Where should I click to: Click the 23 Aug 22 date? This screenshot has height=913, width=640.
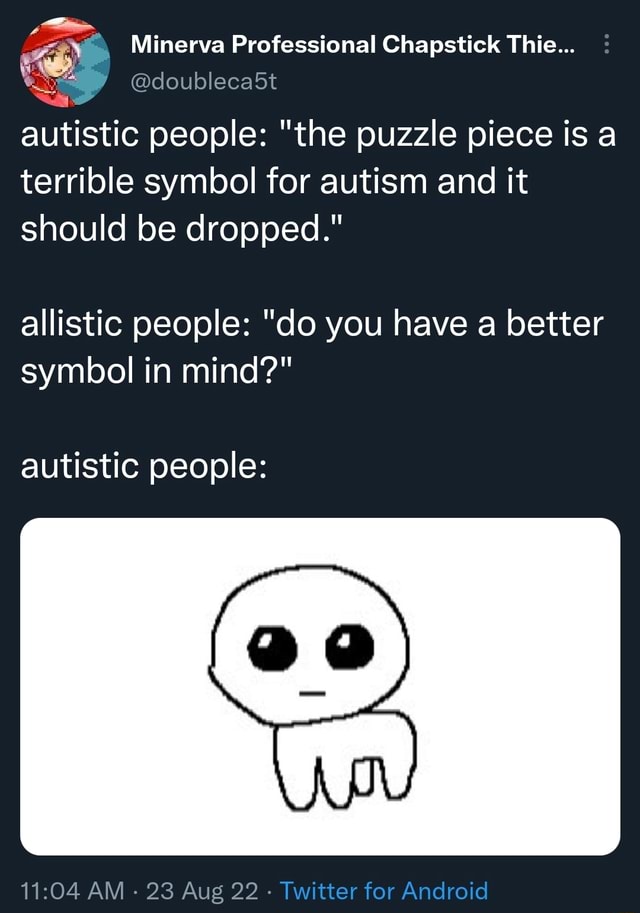point(201,890)
